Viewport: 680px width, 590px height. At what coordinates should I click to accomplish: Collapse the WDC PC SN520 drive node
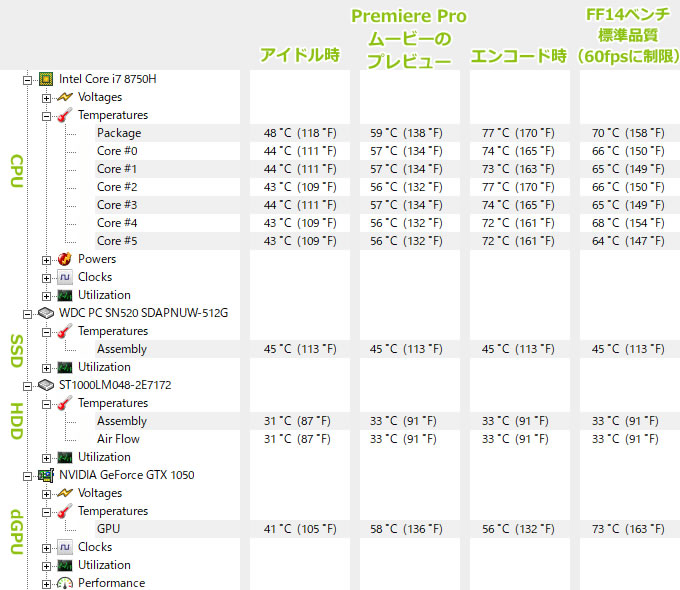click(27, 314)
